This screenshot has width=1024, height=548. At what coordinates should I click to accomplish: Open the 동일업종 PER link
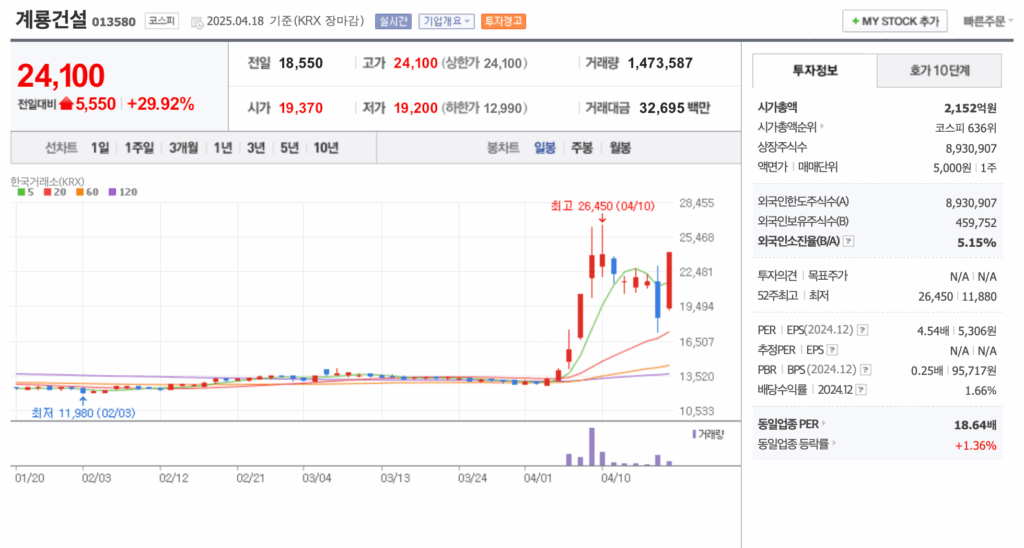[x=788, y=425]
